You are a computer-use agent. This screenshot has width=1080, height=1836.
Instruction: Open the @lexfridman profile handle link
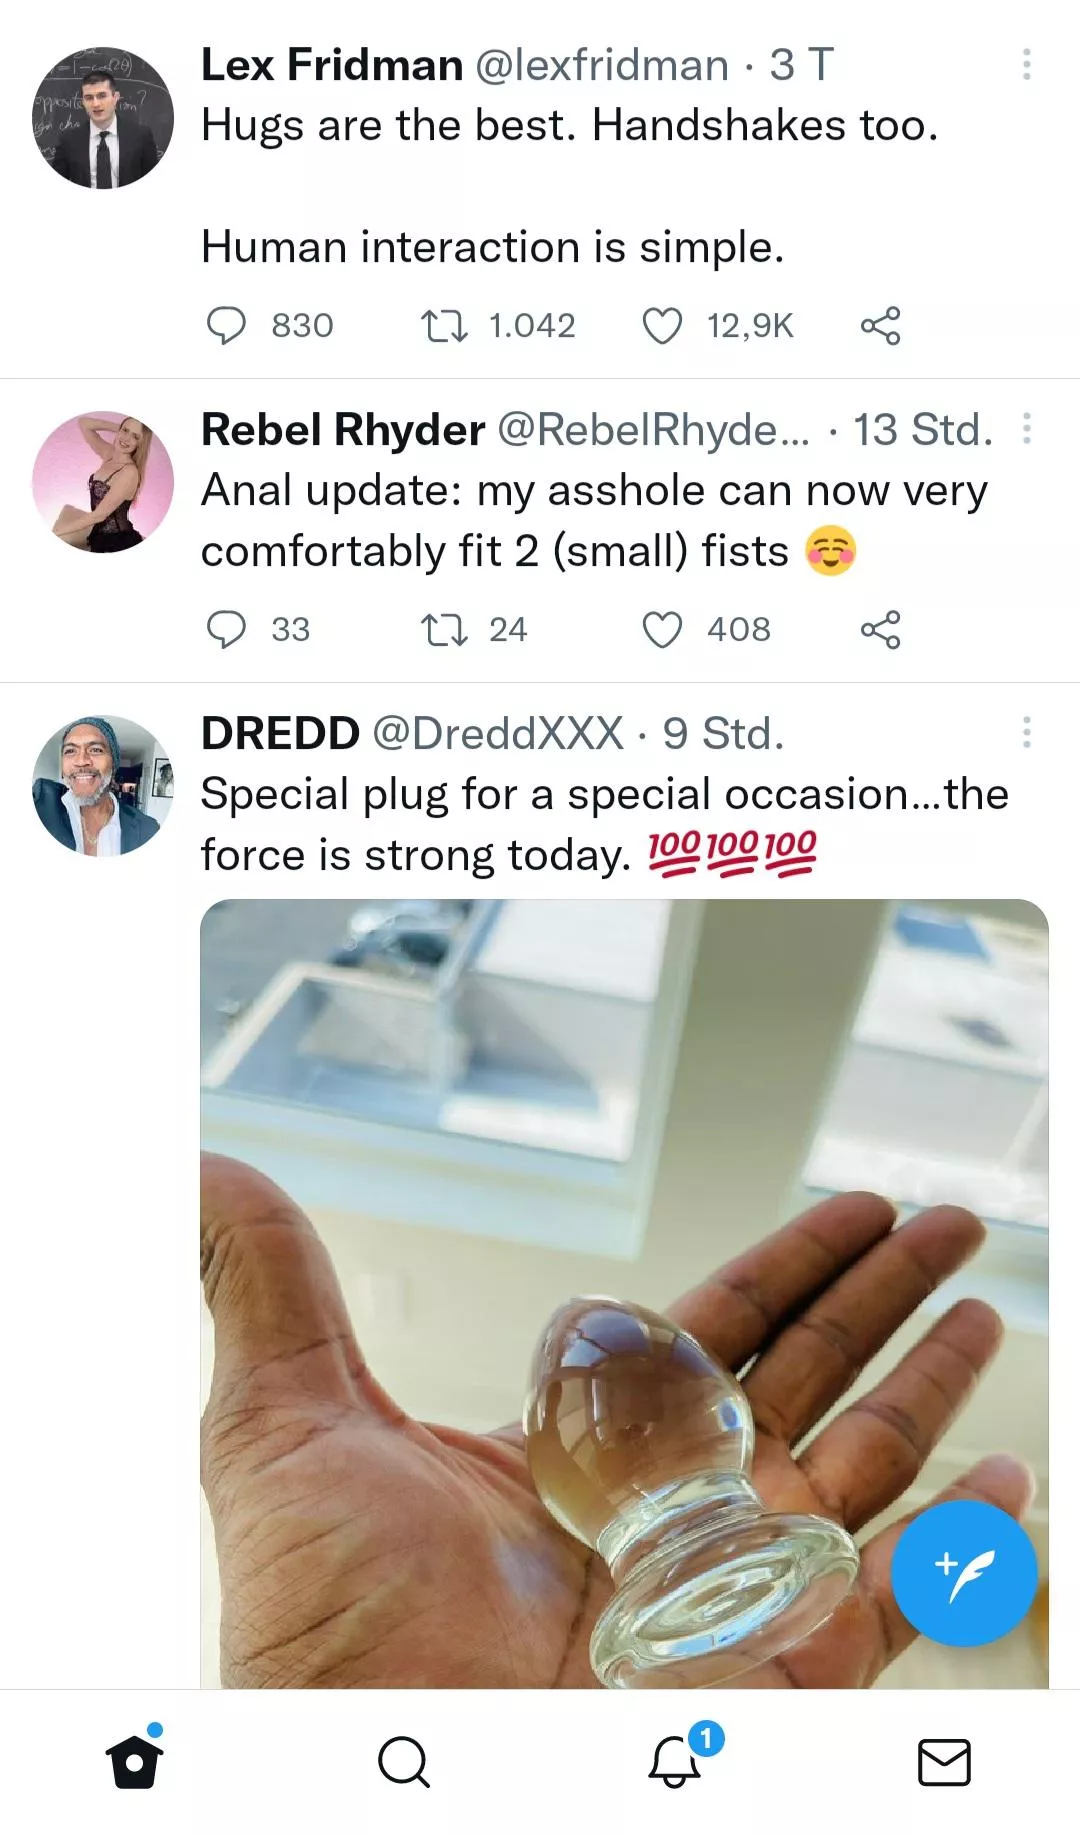tap(601, 66)
